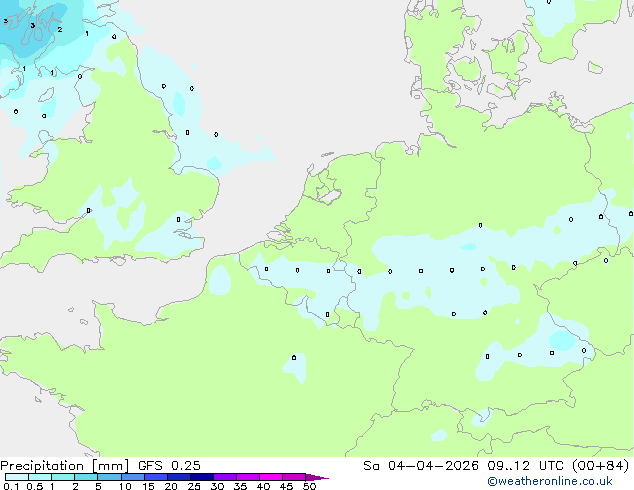Click the '0.5' legend scale label

click(34, 486)
